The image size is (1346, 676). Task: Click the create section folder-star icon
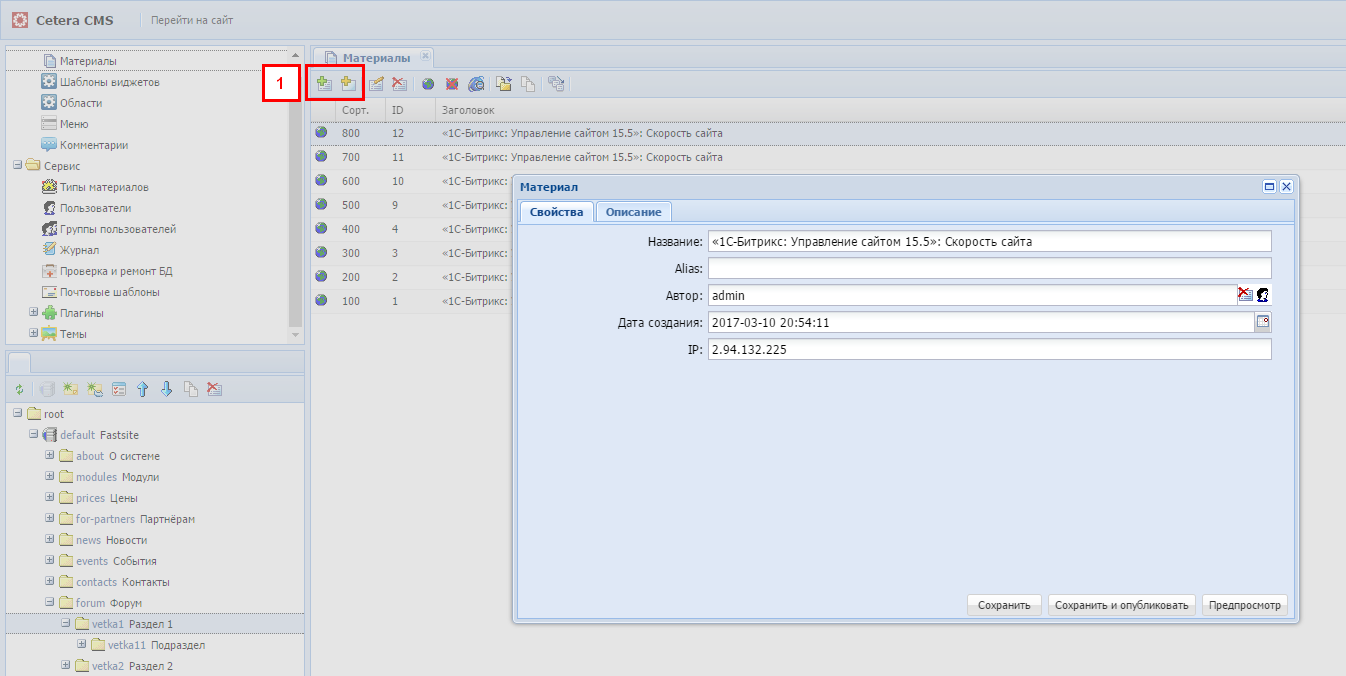[x=70, y=389]
